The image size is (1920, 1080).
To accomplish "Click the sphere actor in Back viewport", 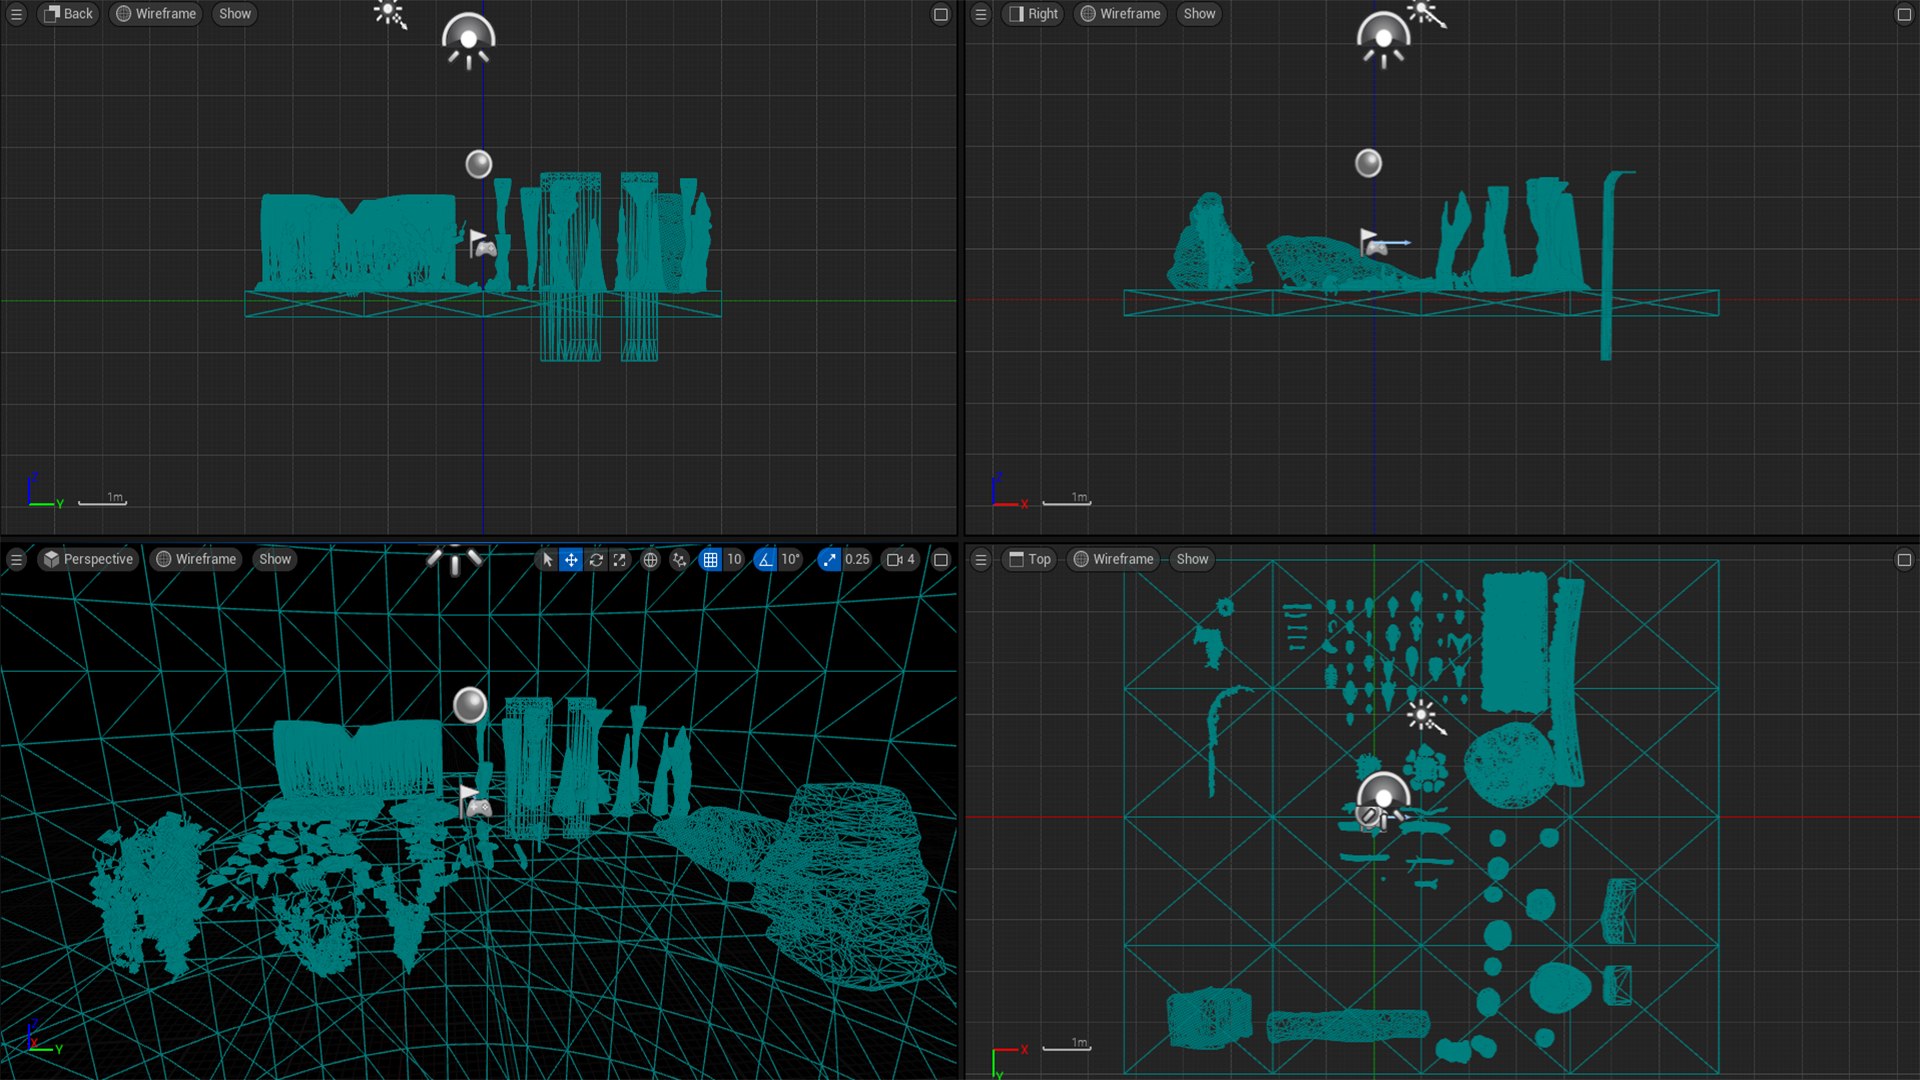I will click(479, 164).
